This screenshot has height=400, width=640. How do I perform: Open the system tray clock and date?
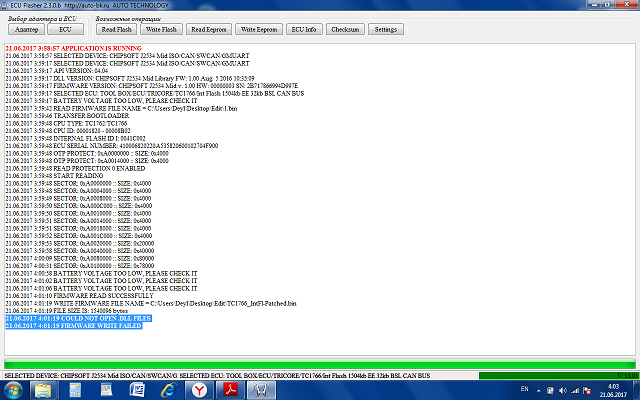pyautogui.click(x=610, y=389)
